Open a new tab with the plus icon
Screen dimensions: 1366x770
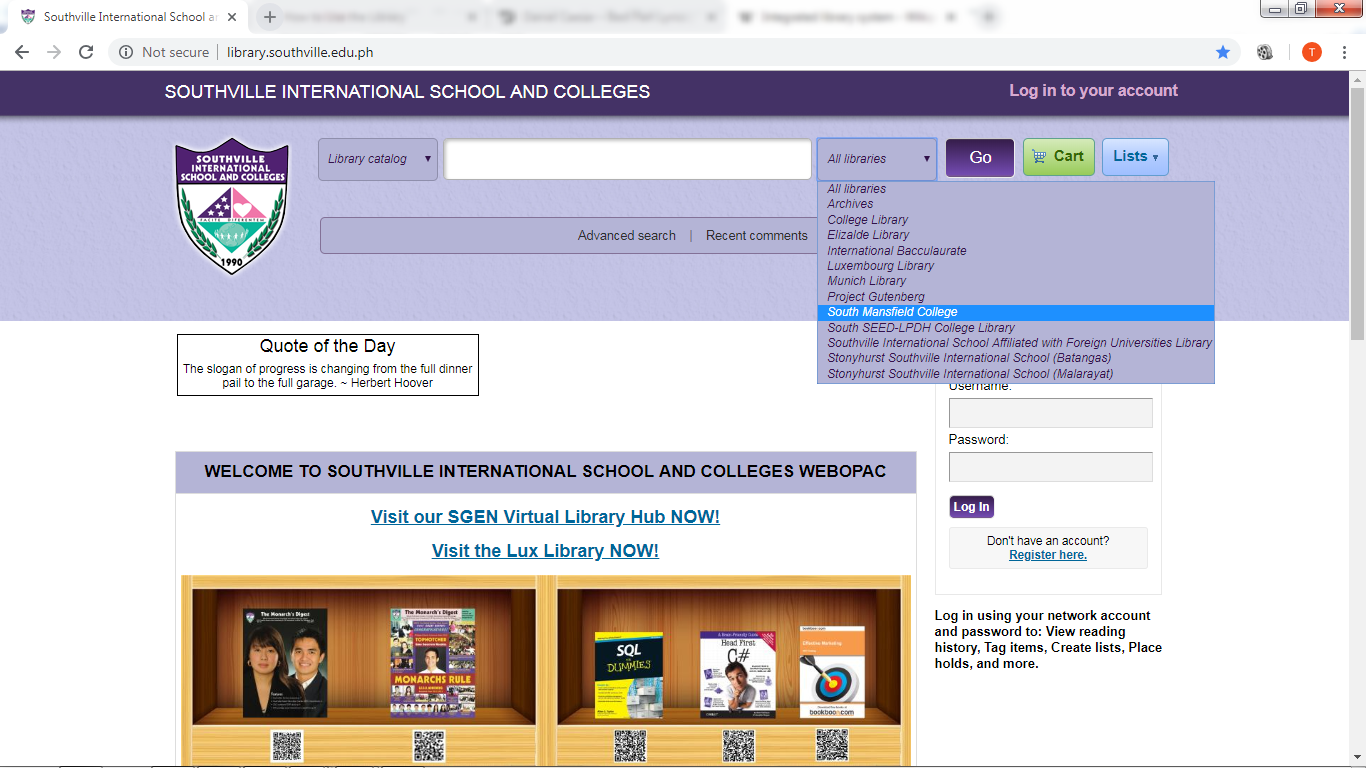pos(269,17)
